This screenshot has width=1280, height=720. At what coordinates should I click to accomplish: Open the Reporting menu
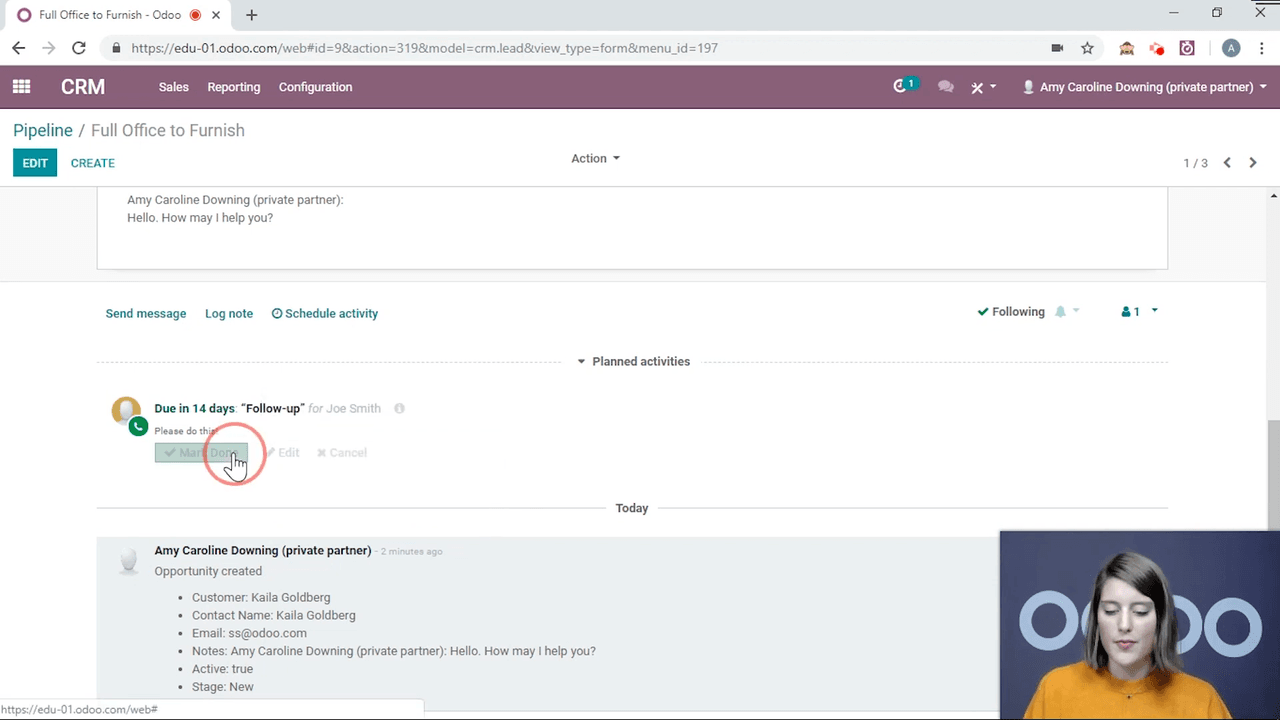tap(233, 87)
